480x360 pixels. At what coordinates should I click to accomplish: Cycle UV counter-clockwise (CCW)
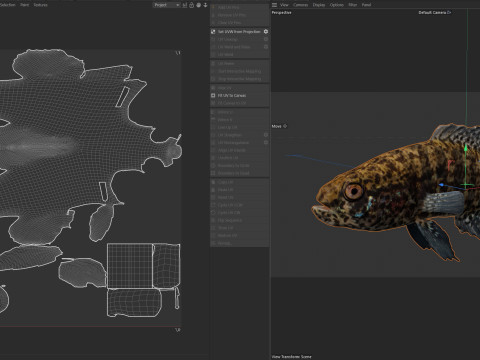coord(239,205)
